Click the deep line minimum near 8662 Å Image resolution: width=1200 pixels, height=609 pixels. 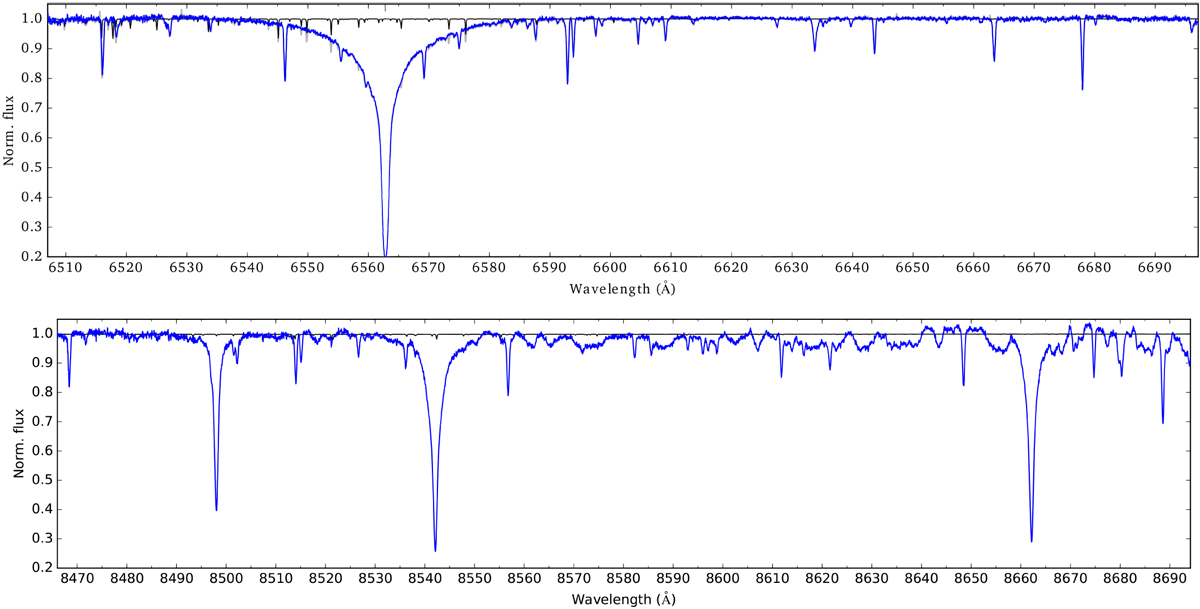click(x=1031, y=539)
